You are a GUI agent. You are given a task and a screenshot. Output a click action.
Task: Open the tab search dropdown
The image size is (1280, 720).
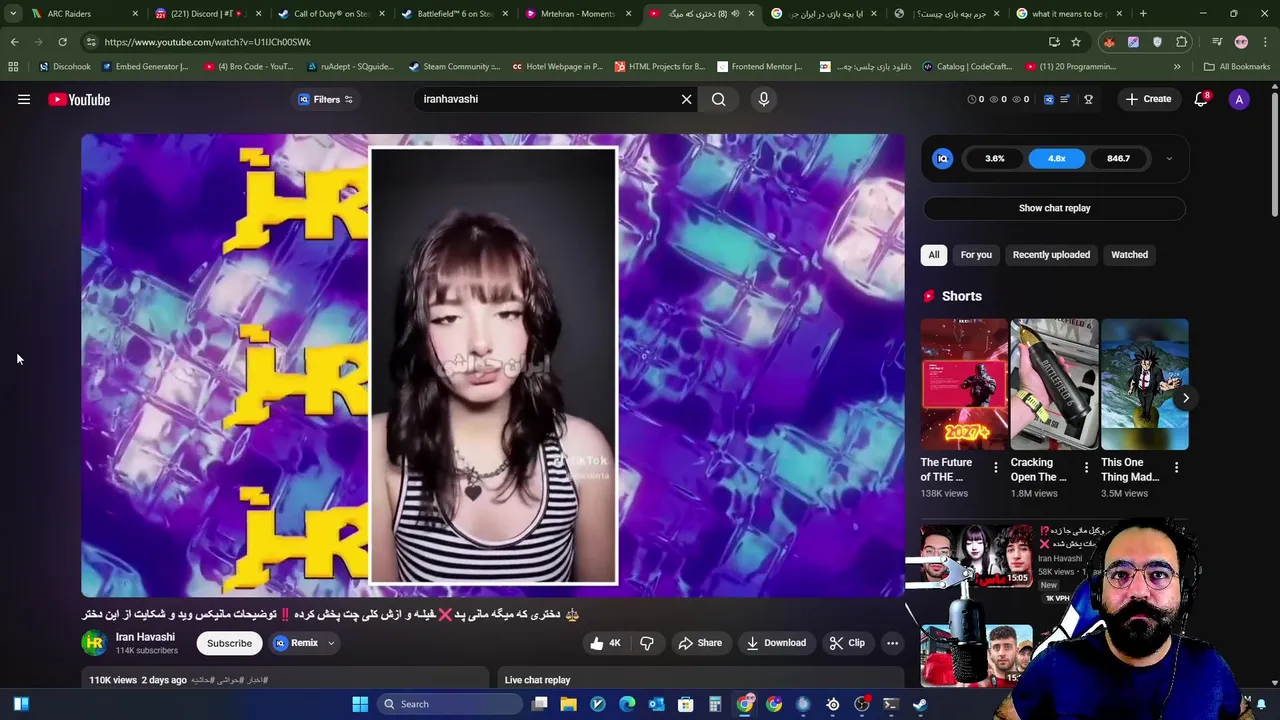tap(12, 14)
